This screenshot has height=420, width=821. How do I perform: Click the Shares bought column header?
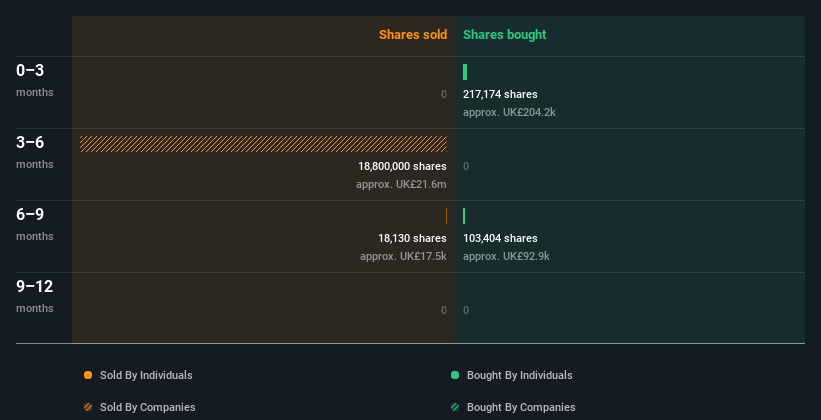point(505,35)
